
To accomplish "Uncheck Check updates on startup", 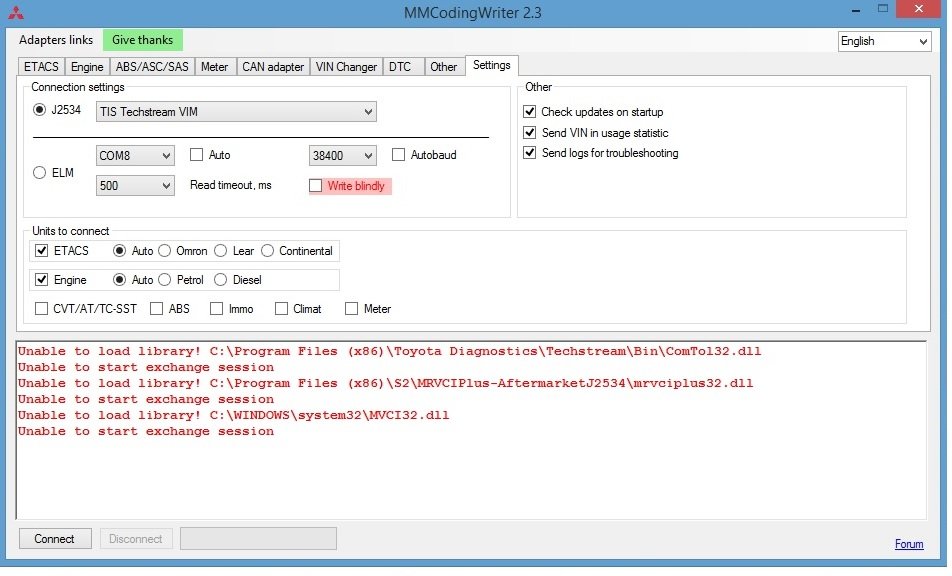I will pyautogui.click(x=529, y=112).
